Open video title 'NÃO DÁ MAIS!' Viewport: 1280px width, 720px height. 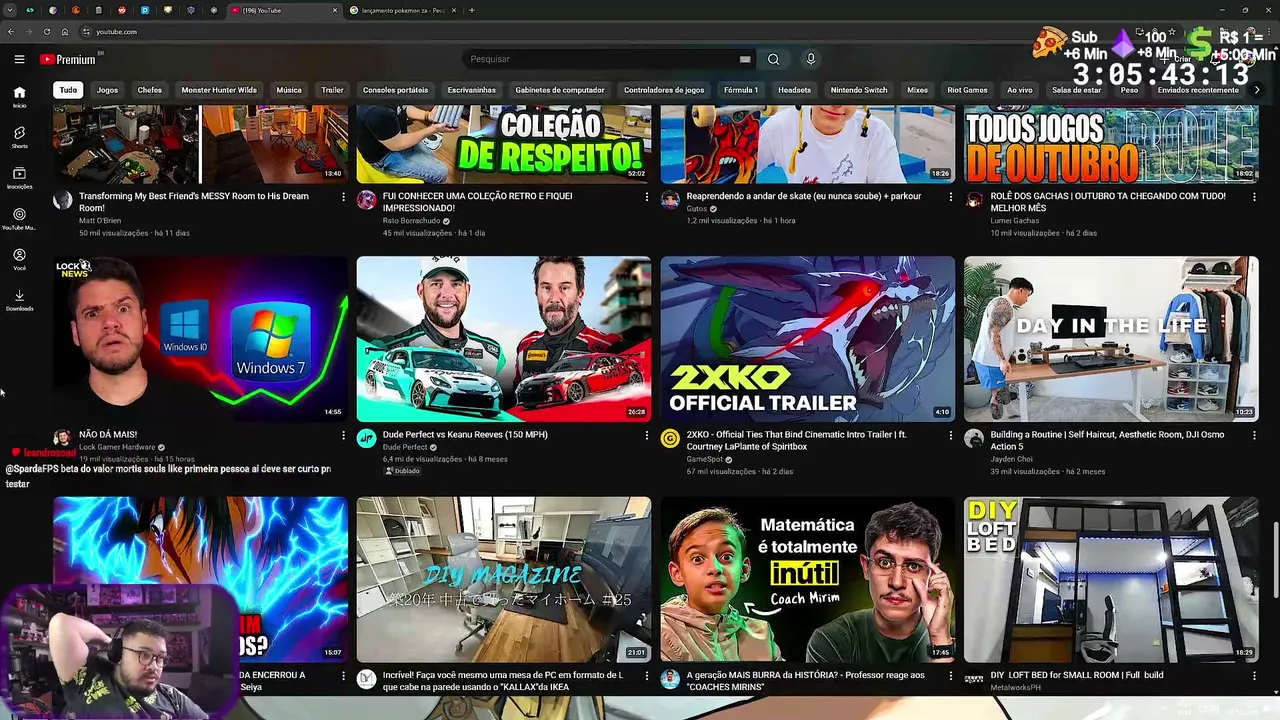[x=108, y=435]
